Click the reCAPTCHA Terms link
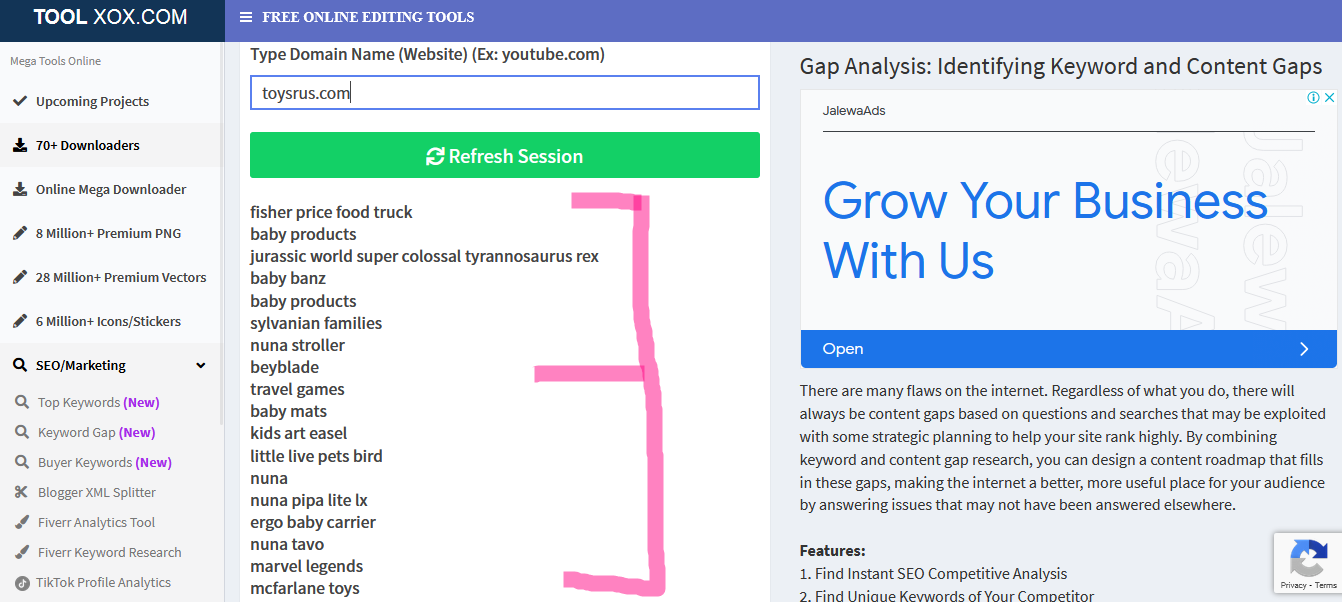Screen dimensions: 1342x602 coord(1325,585)
